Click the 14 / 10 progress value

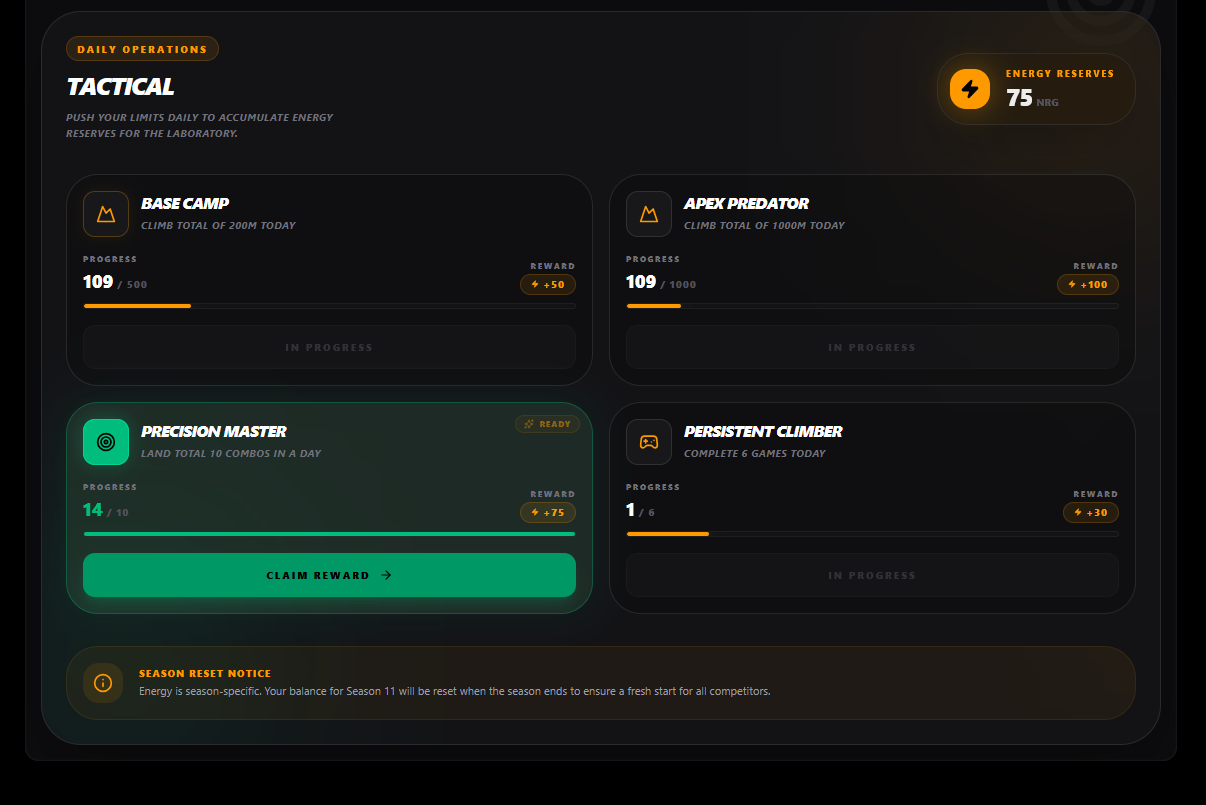106,511
